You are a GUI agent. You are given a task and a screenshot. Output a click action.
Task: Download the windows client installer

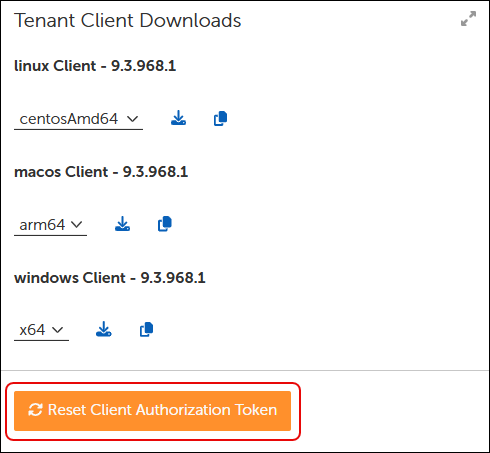[x=104, y=329]
